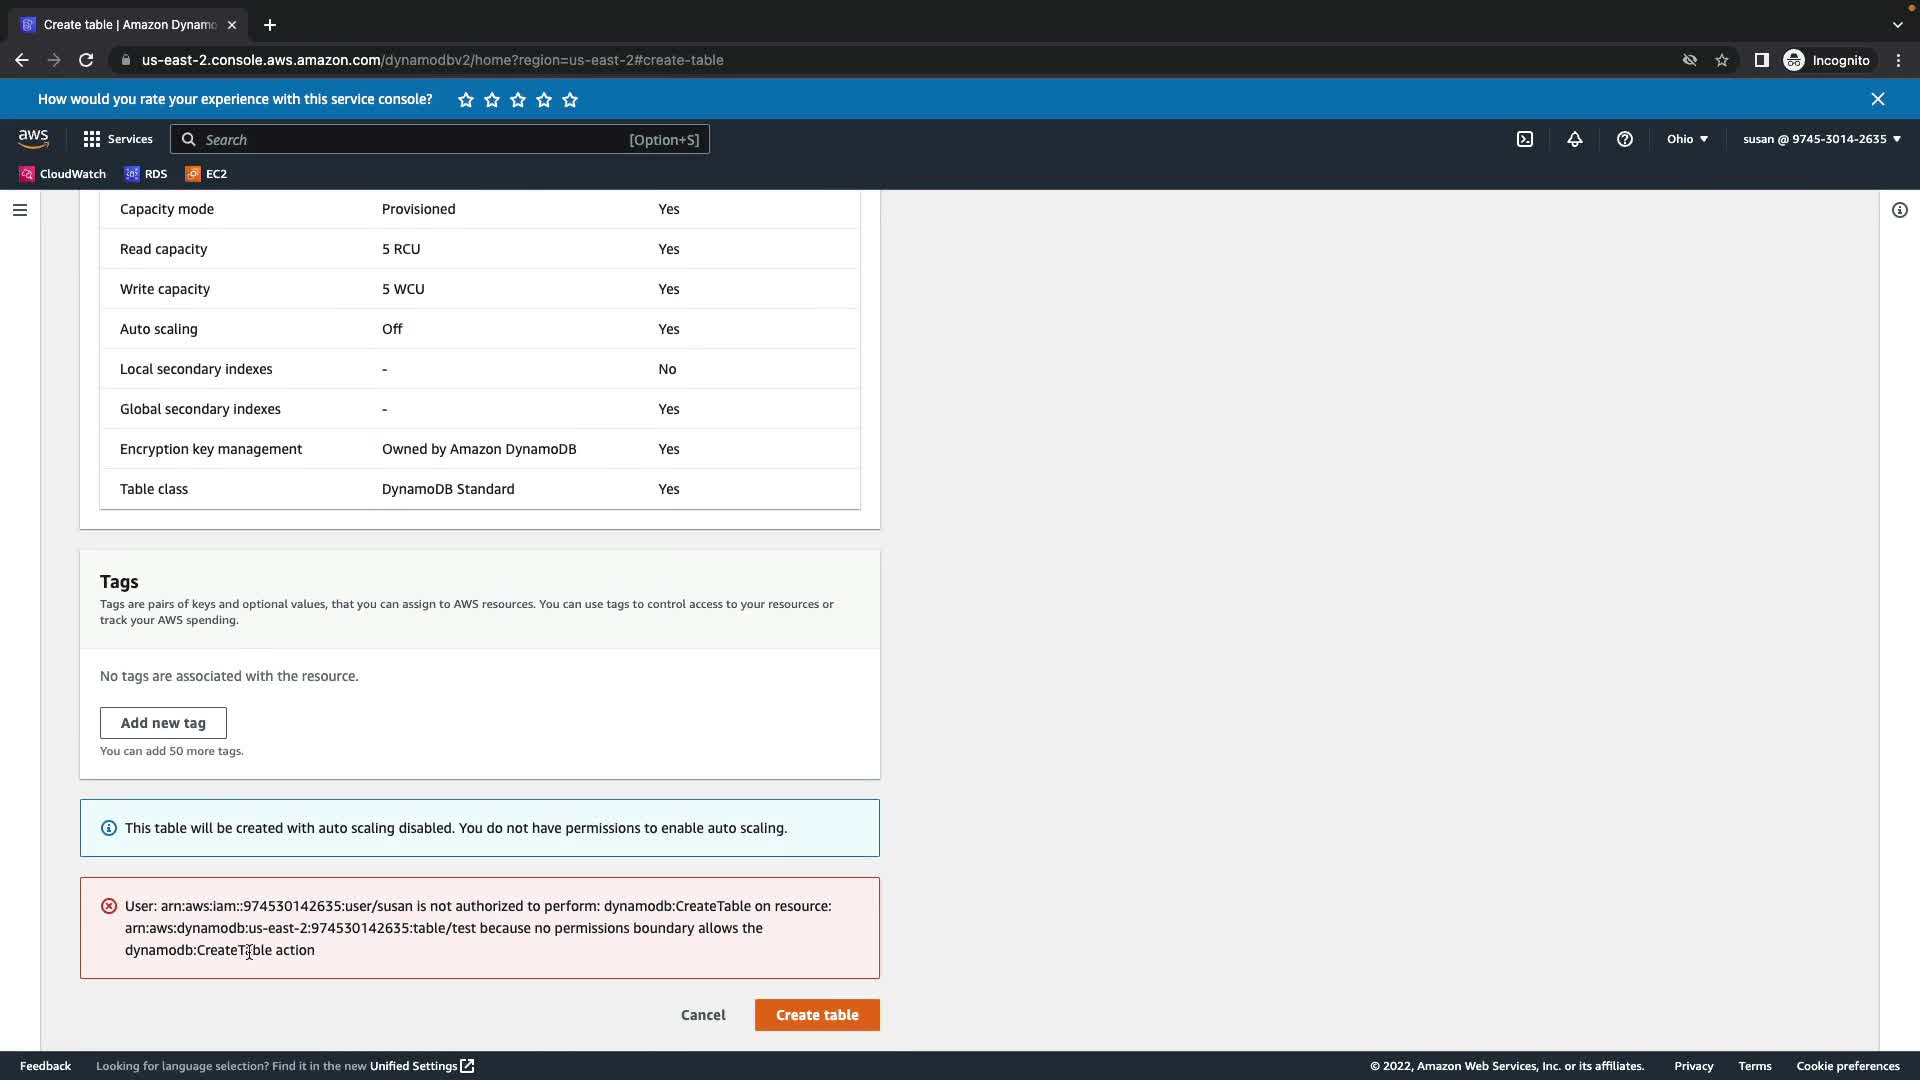The image size is (1920, 1080).
Task: Open CloudWatch favorite shortcut
Action: (x=63, y=174)
